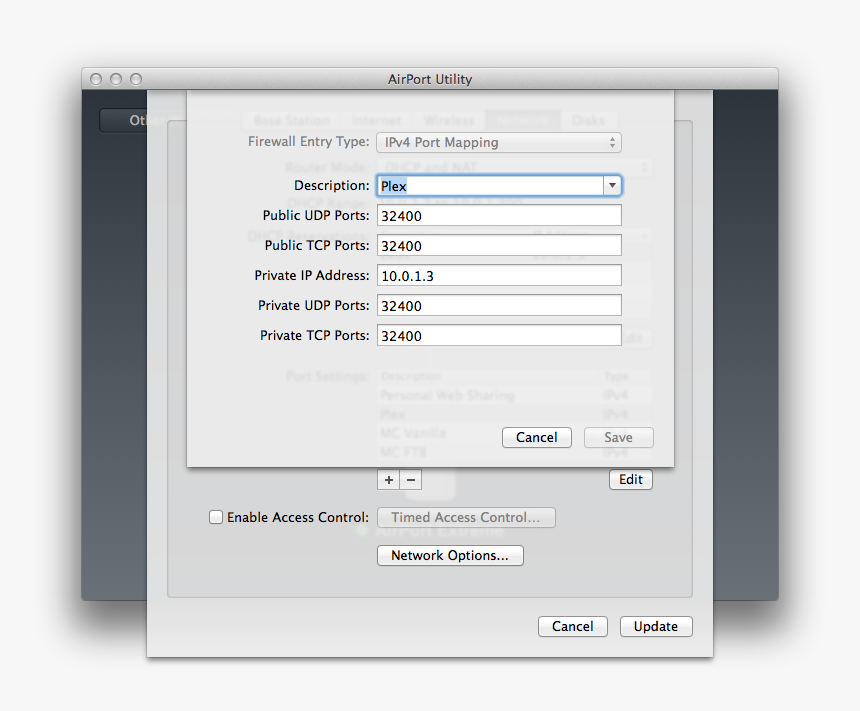The width and height of the screenshot is (860, 711).
Task: Close the AirPort Utility window
Action: click(x=96, y=80)
